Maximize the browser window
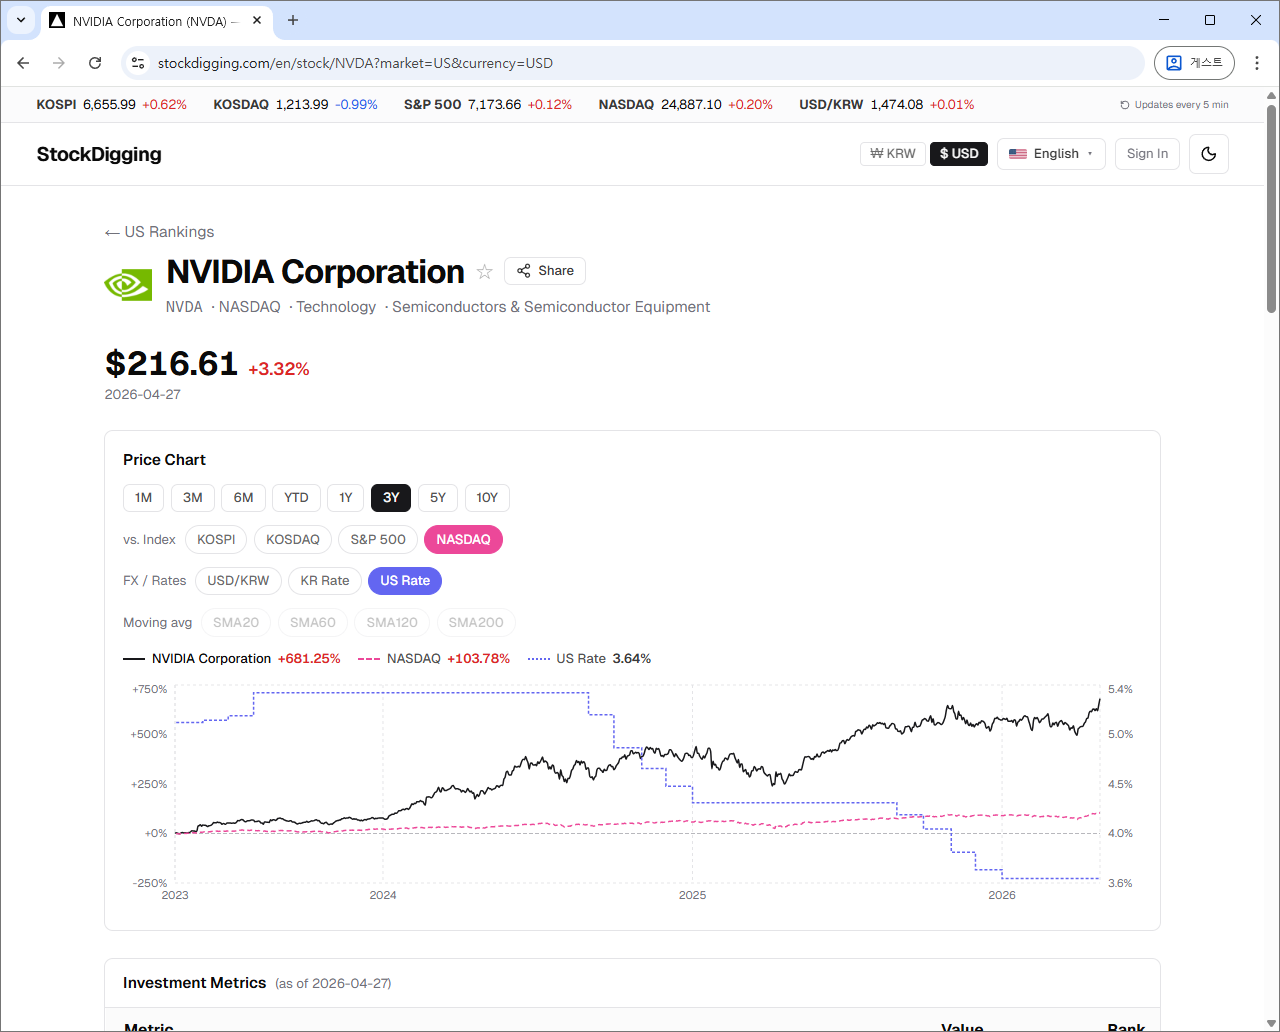The height and width of the screenshot is (1032, 1280). [x=1210, y=20]
